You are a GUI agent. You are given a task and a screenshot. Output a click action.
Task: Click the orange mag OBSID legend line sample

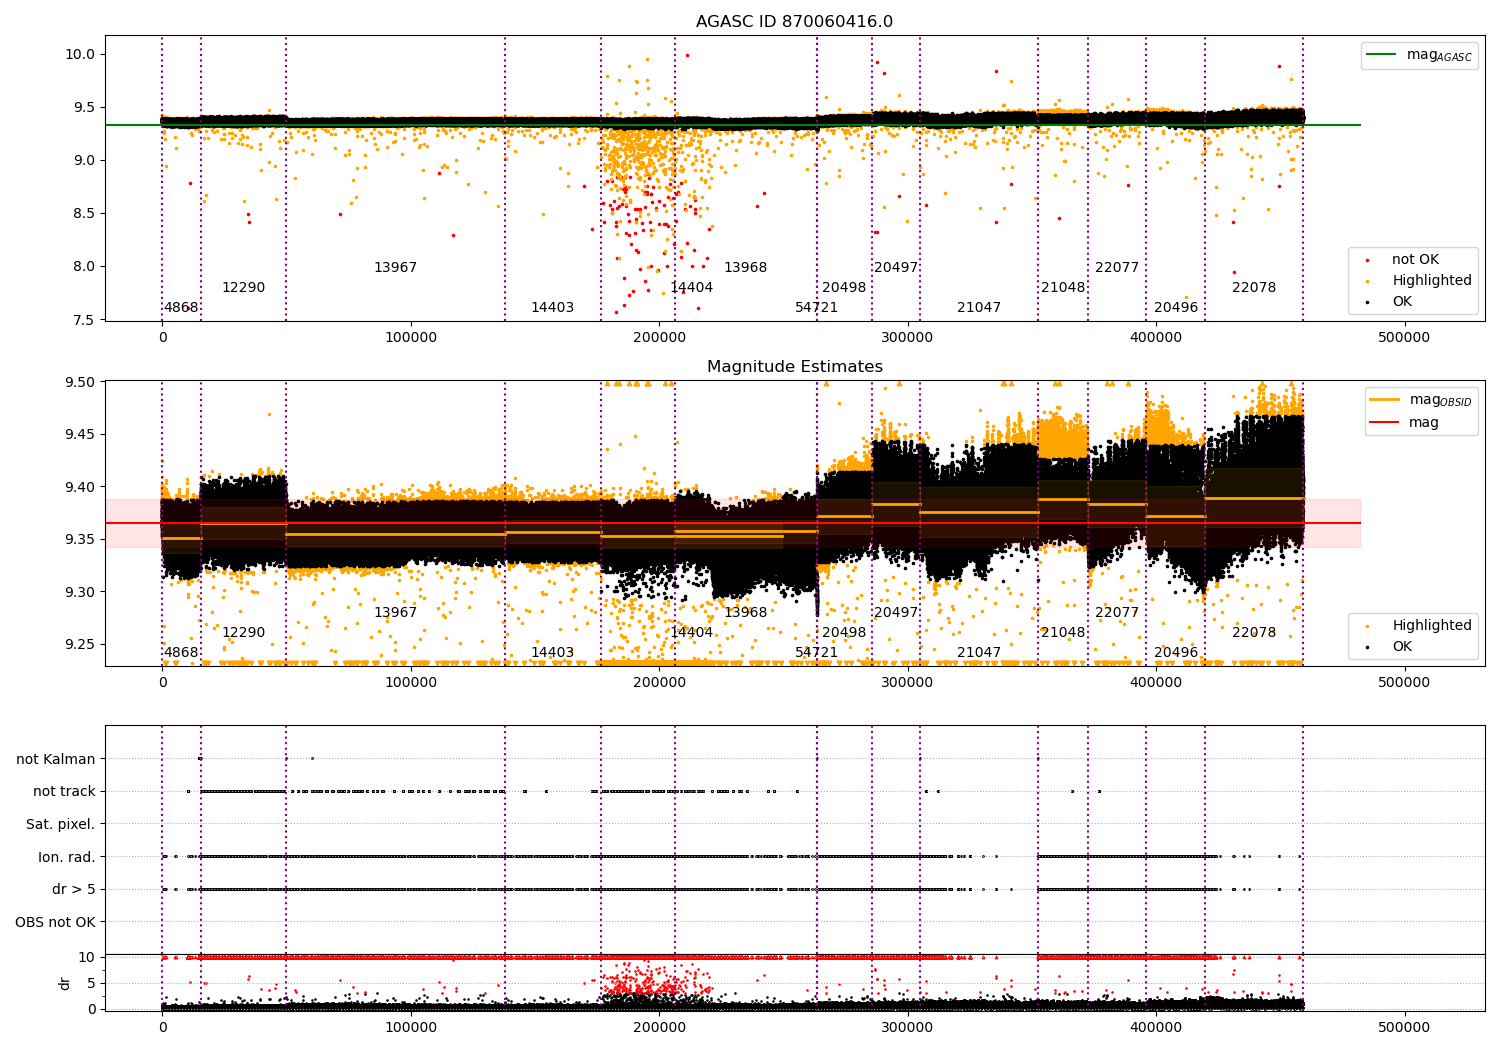(1384, 400)
